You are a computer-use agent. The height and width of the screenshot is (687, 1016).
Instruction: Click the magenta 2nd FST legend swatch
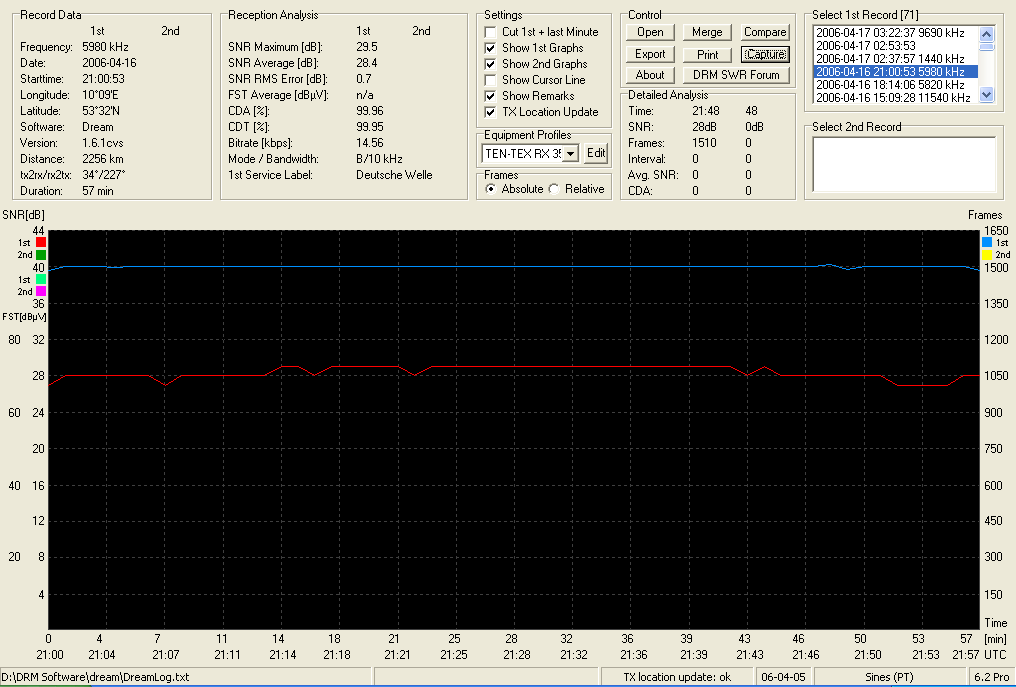coord(41,292)
